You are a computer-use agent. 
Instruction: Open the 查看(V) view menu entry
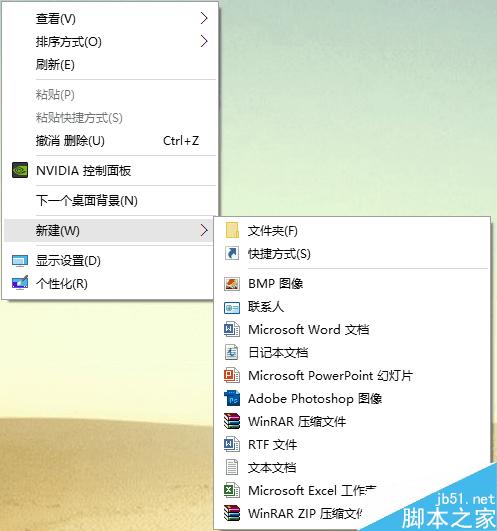click(110, 18)
